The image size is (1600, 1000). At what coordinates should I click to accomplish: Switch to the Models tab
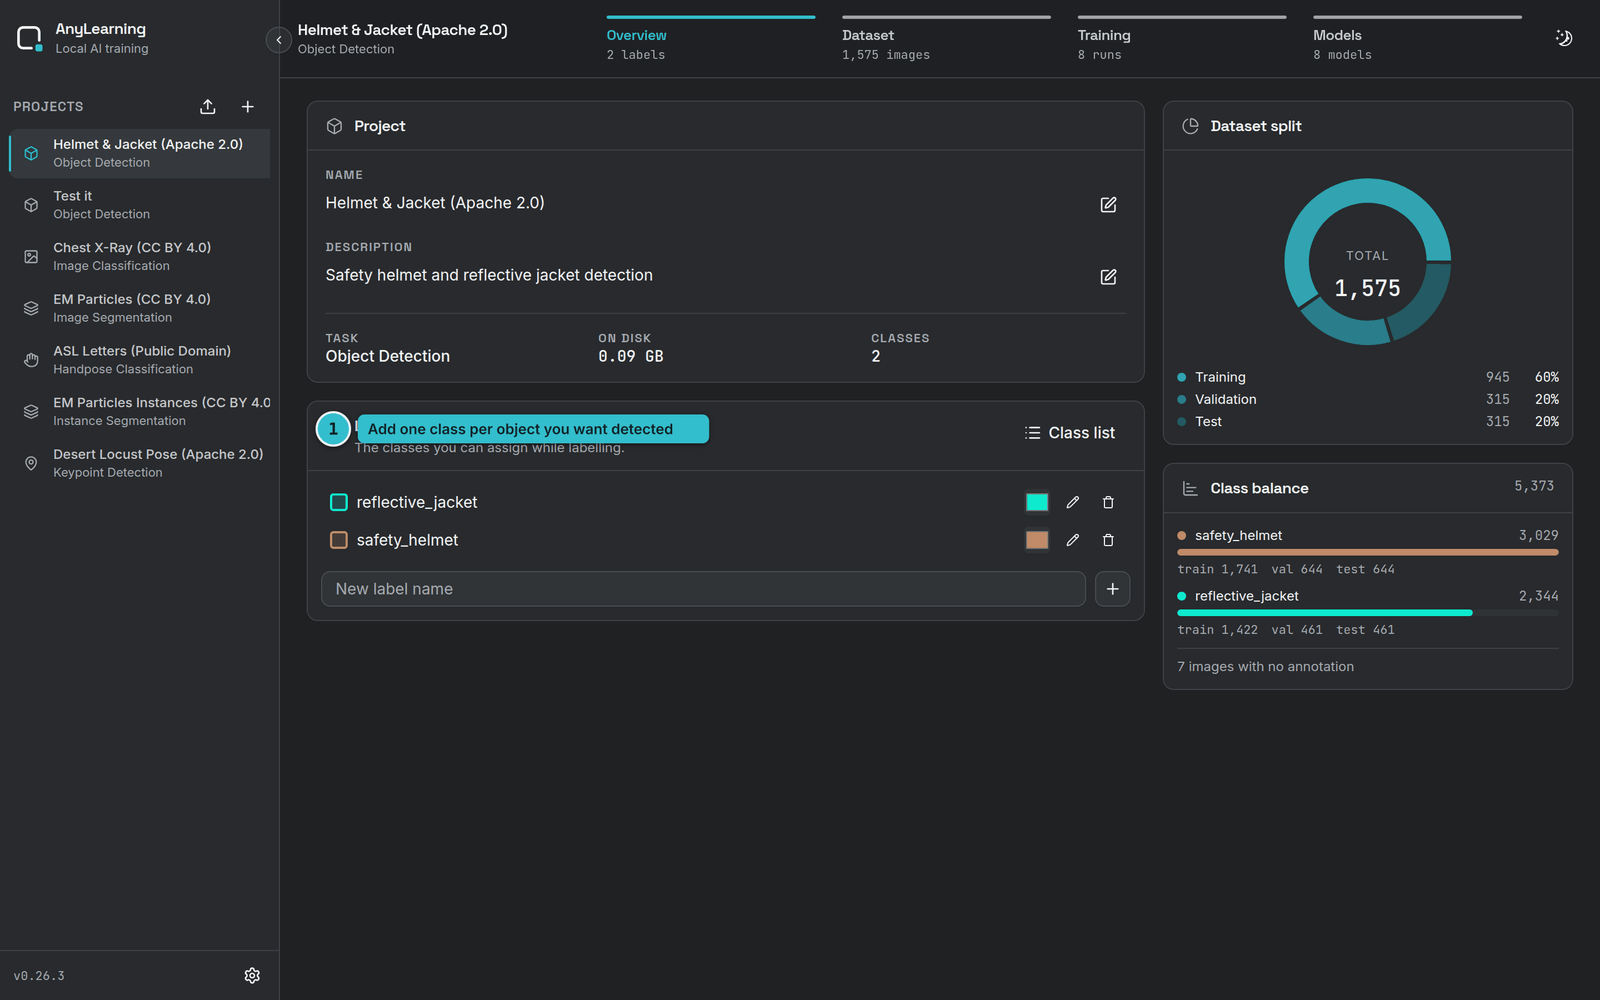click(x=1417, y=40)
